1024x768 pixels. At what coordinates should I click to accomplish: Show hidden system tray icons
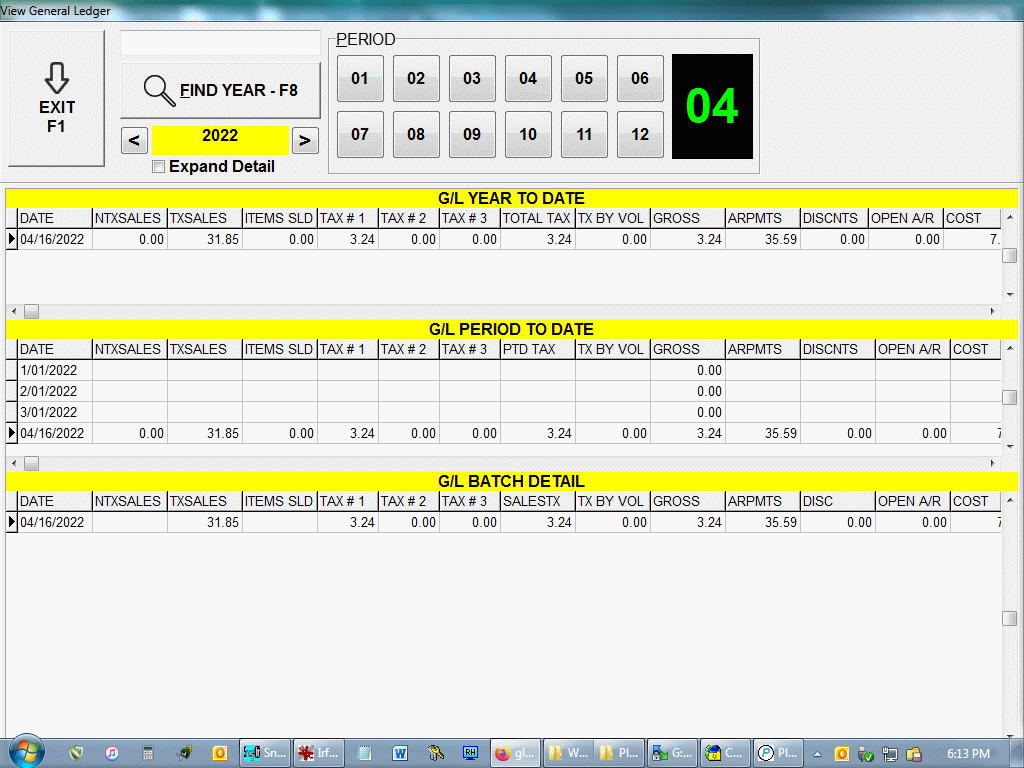[x=817, y=753]
